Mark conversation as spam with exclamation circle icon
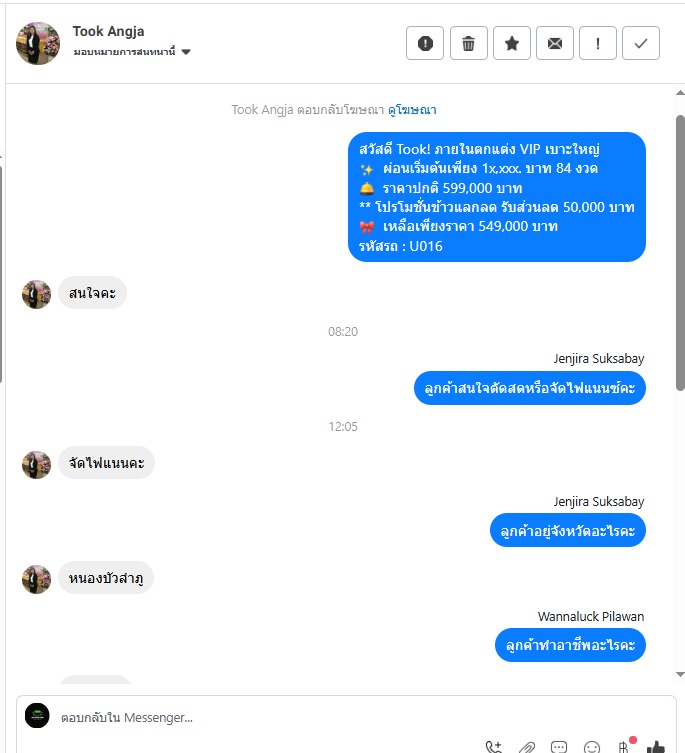This screenshot has width=685, height=753. tap(425, 43)
